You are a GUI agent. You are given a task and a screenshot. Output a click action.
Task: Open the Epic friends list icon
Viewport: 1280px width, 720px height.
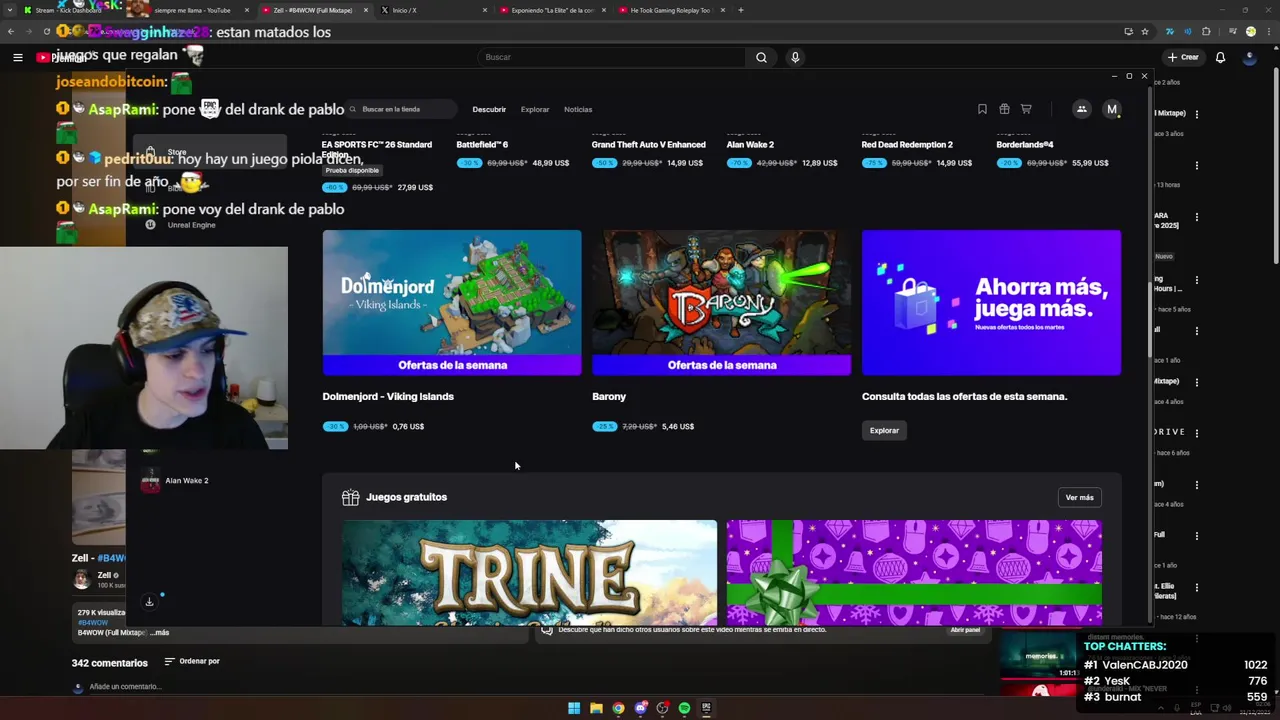[1081, 109]
